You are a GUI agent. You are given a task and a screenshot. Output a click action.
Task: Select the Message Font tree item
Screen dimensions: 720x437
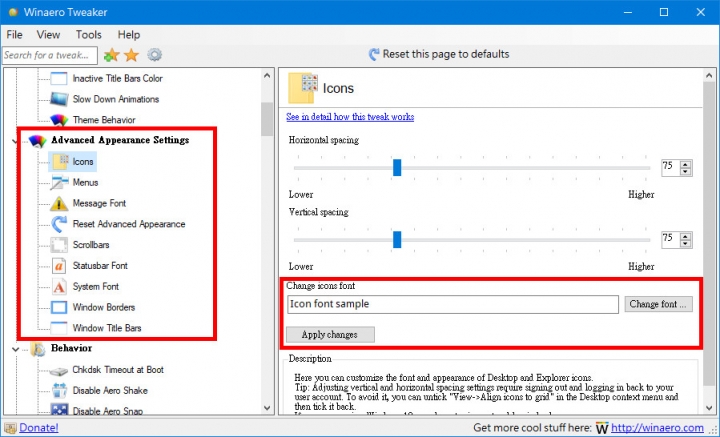99,203
